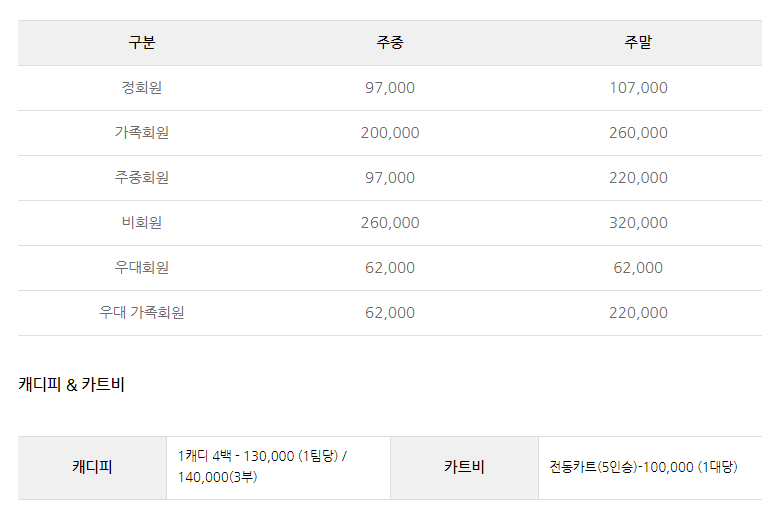Click the 캐디피 header cell
This screenshot has height=527, width=775.
[92, 467]
